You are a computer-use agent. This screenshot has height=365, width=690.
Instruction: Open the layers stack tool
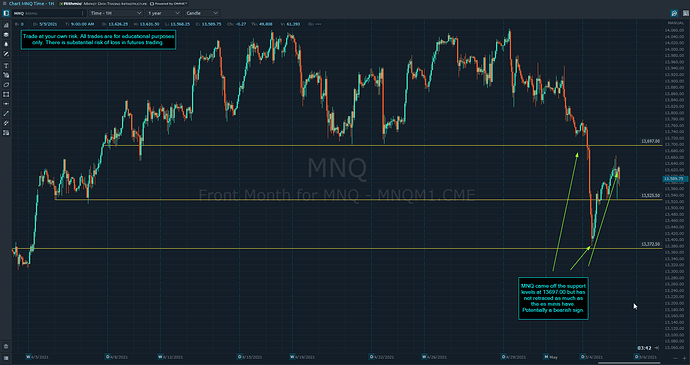6,35
